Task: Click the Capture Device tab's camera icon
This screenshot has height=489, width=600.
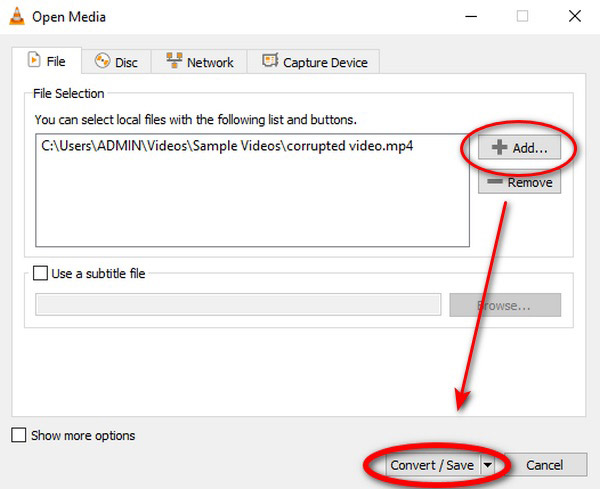Action: tap(270, 62)
